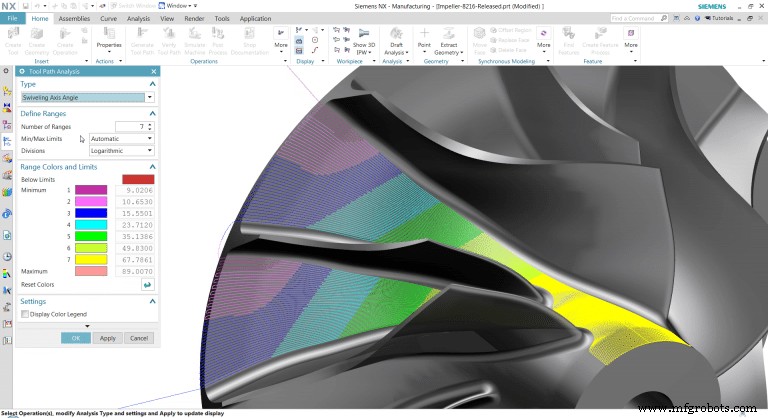This screenshot has height=418, width=768.
Task: Click Delete Face in Synchronous Modeling
Action: 508,50
